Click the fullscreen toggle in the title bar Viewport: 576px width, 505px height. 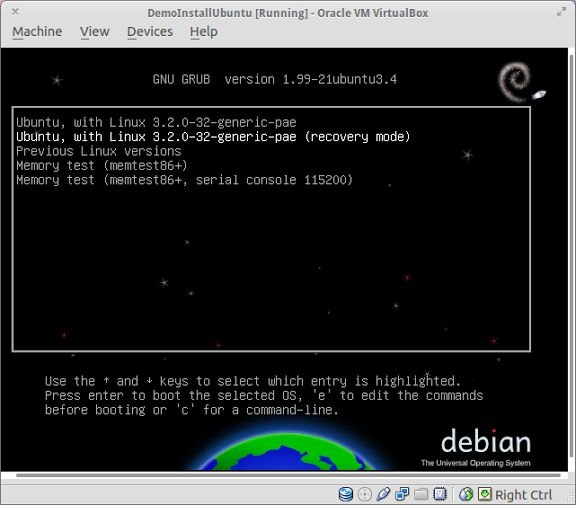(x=561, y=12)
